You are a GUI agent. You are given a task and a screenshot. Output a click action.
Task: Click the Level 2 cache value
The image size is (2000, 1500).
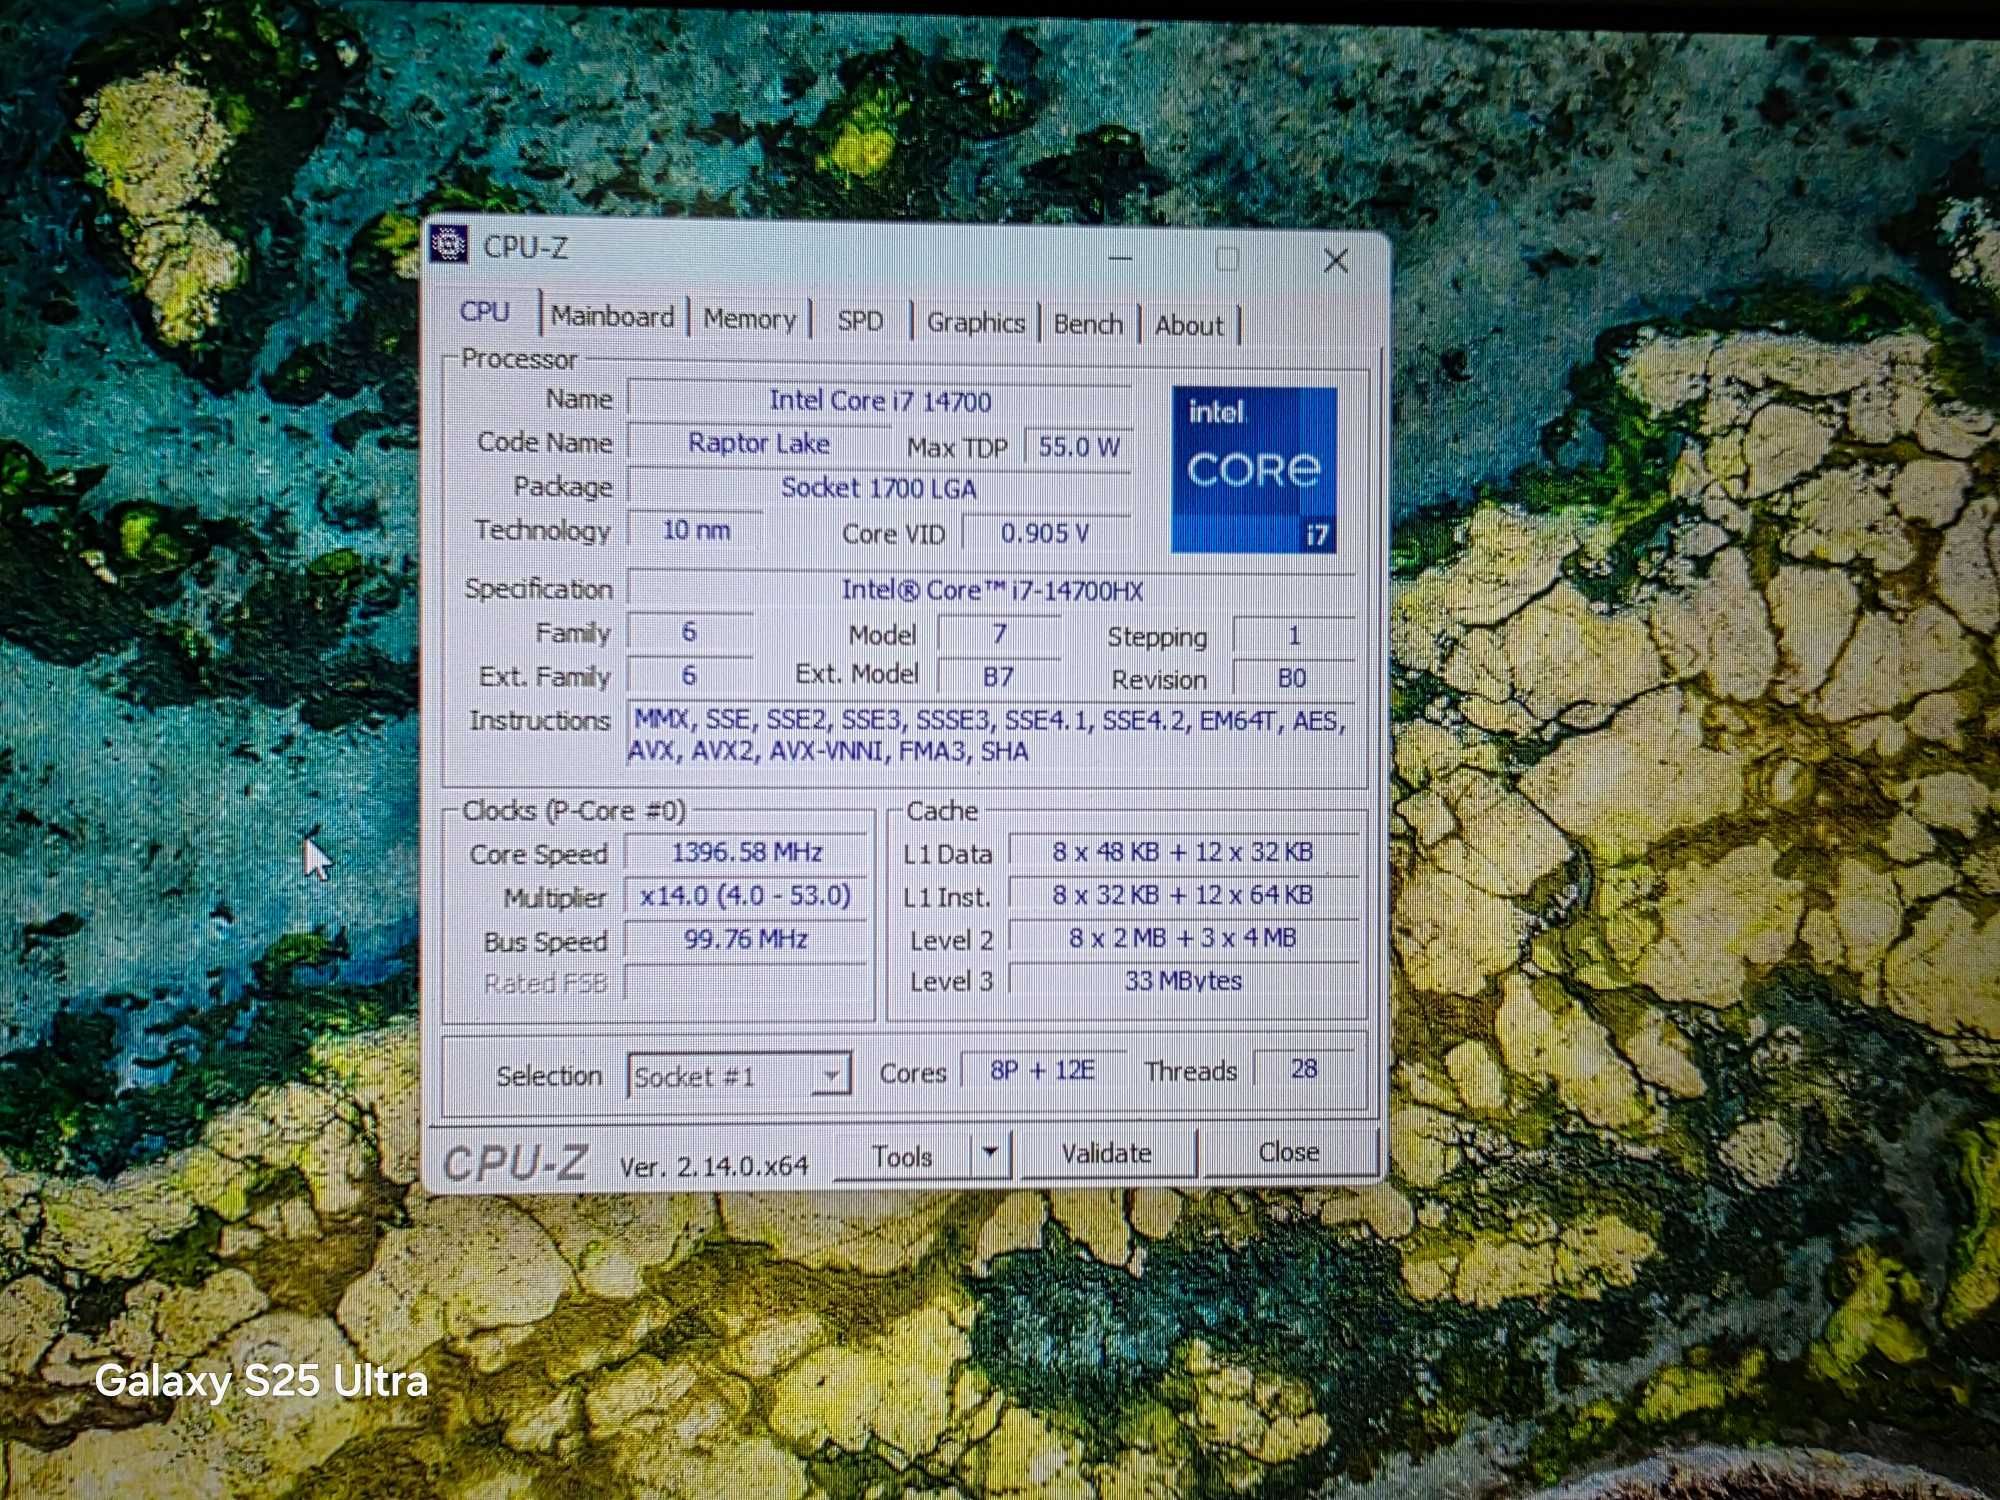click(1183, 938)
